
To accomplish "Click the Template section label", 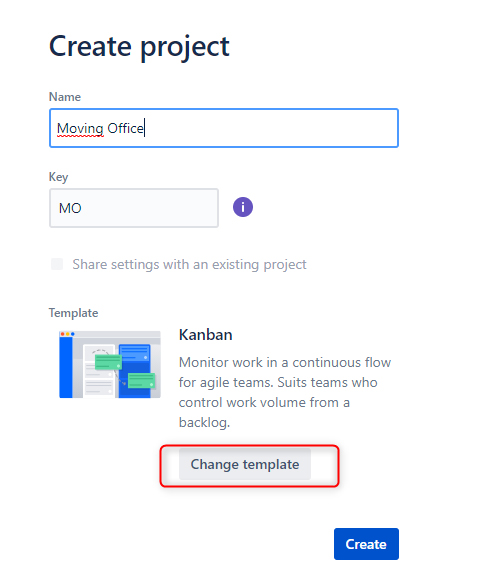I will click(74, 313).
